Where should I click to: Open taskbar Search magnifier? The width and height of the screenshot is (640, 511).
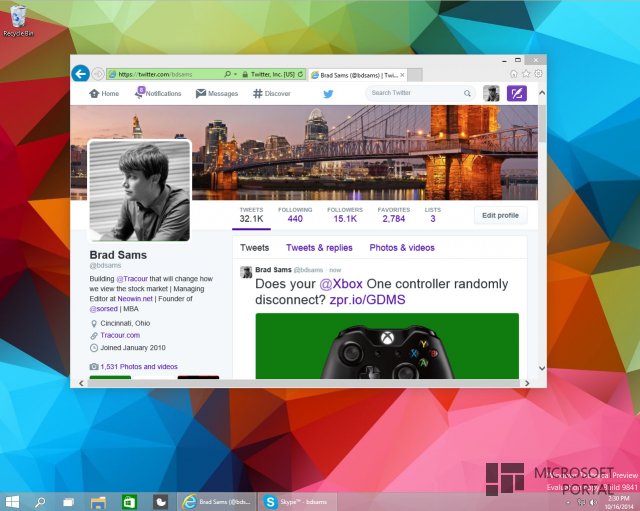click(40, 502)
